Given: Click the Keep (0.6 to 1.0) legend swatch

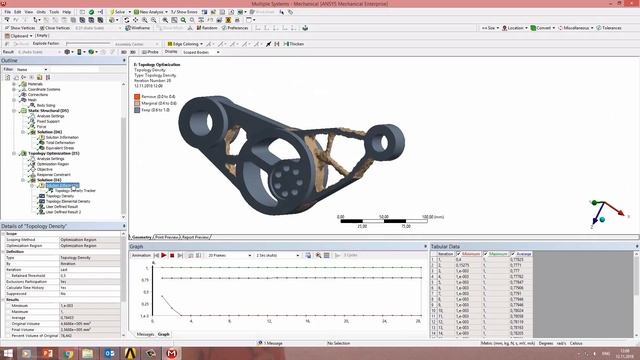Looking at the screenshot, I should 137,110.
